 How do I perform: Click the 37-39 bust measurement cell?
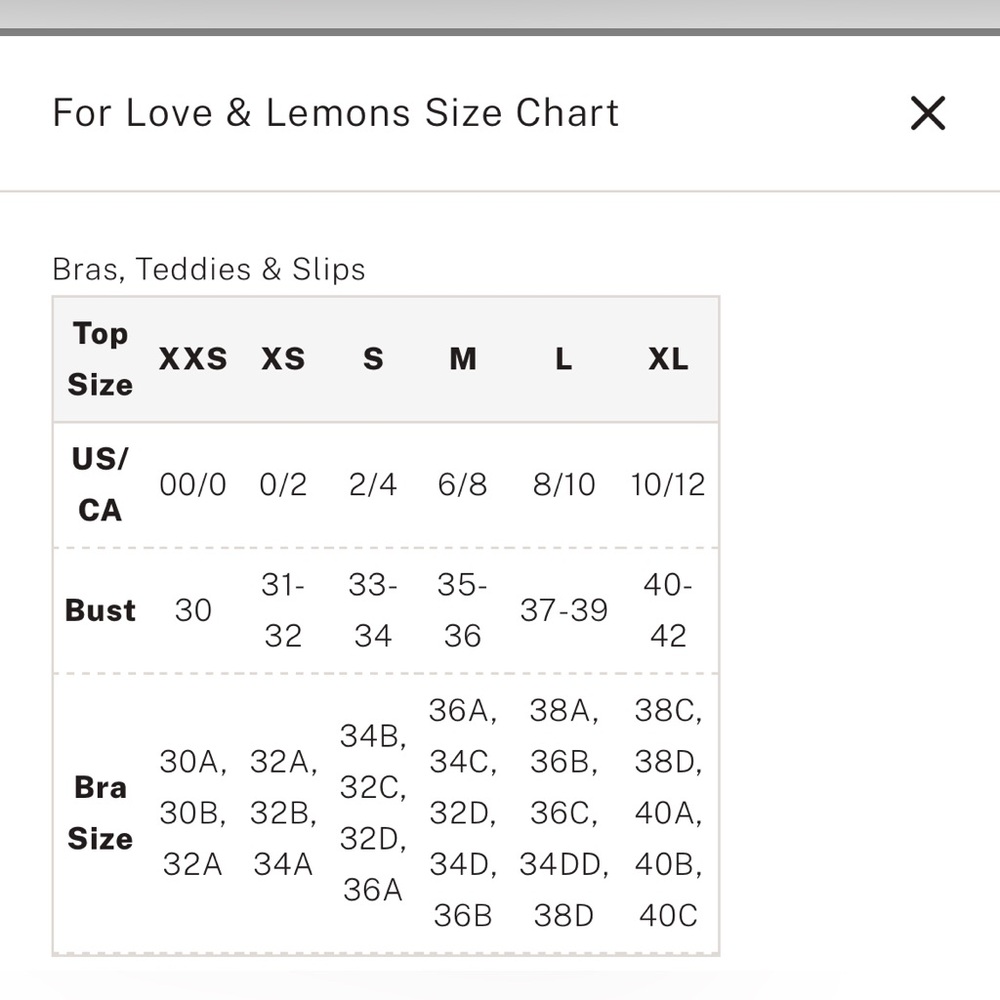pos(564,610)
